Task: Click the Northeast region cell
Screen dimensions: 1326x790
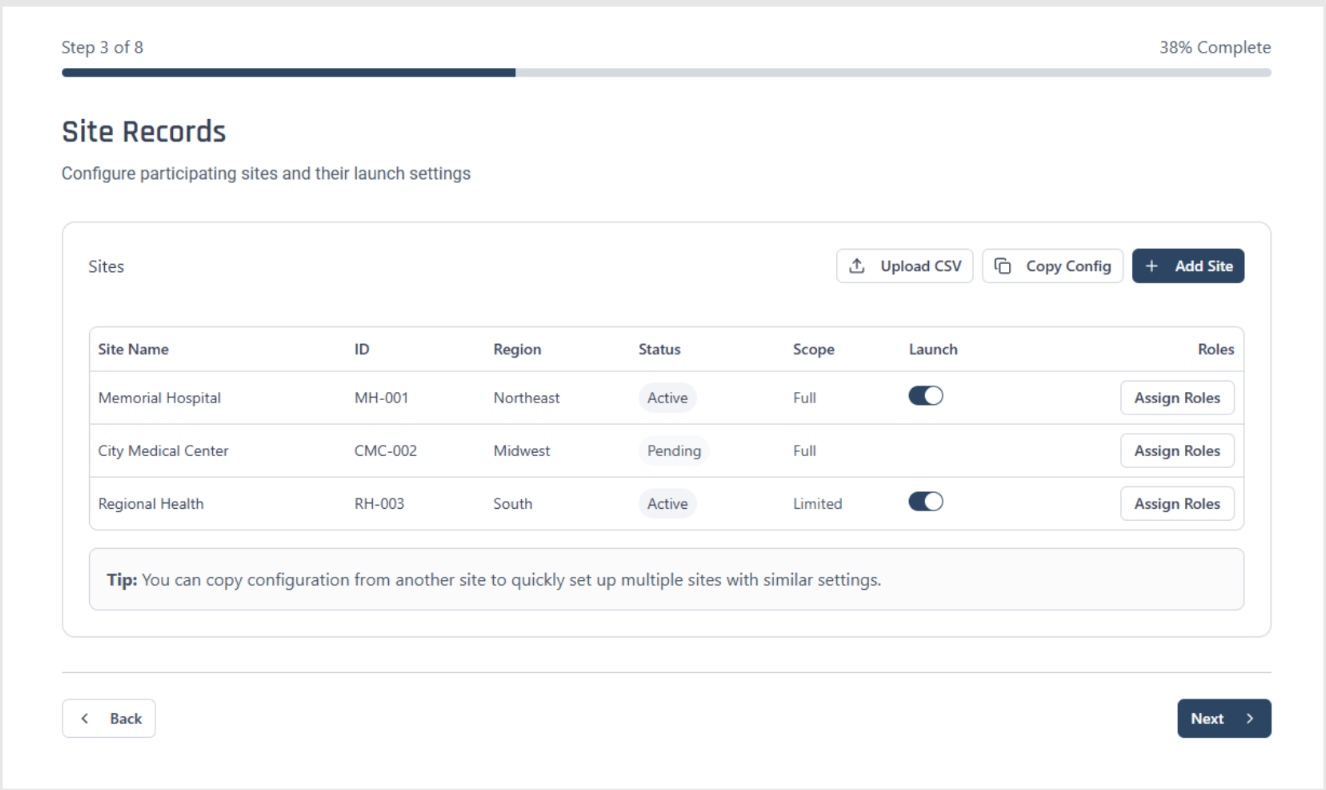Action: [526, 398]
